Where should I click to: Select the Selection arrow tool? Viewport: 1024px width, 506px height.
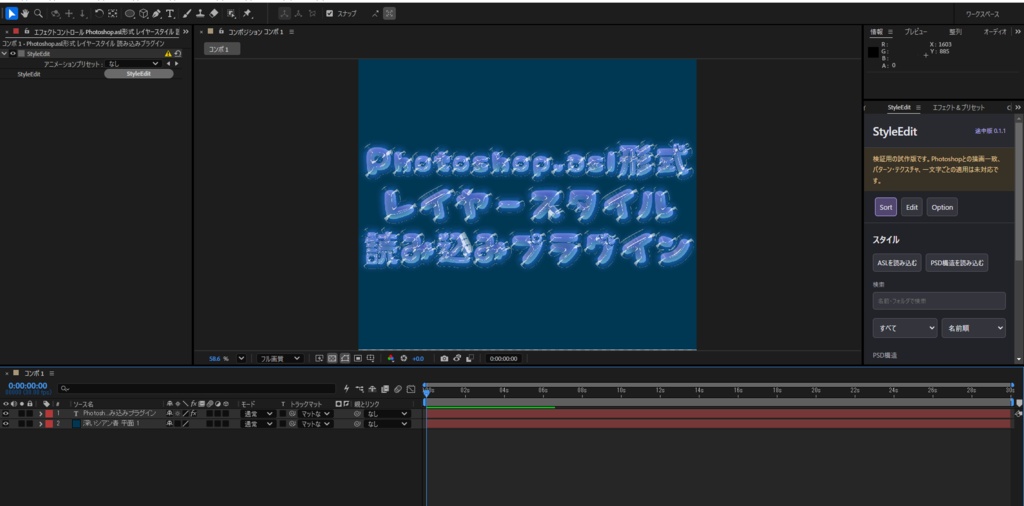pyautogui.click(x=12, y=13)
